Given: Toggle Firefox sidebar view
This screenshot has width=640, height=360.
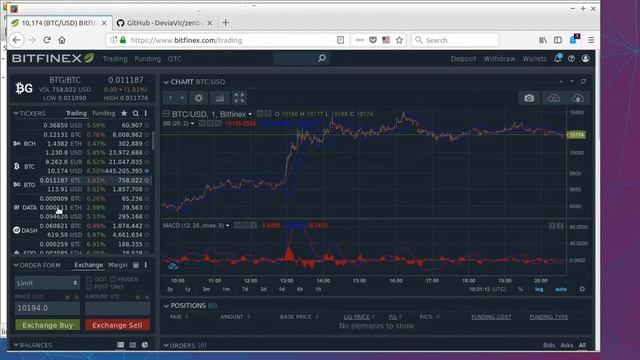Looking at the screenshot, I should [x=558, y=40].
